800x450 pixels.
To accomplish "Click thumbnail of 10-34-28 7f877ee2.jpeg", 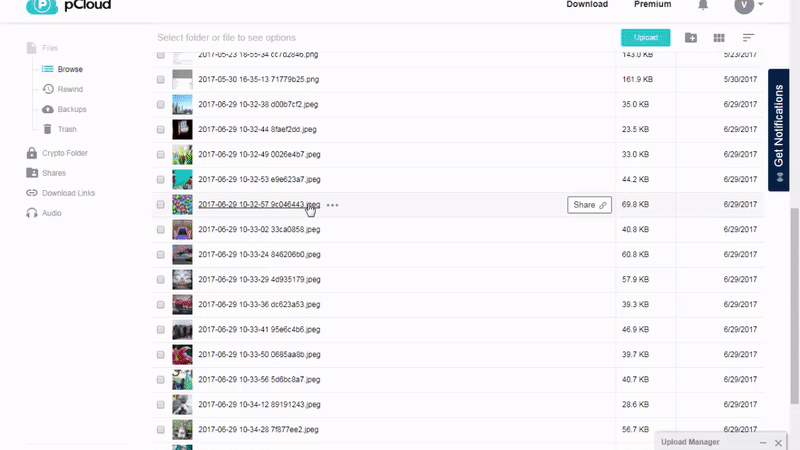I will click(x=182, y=430).
